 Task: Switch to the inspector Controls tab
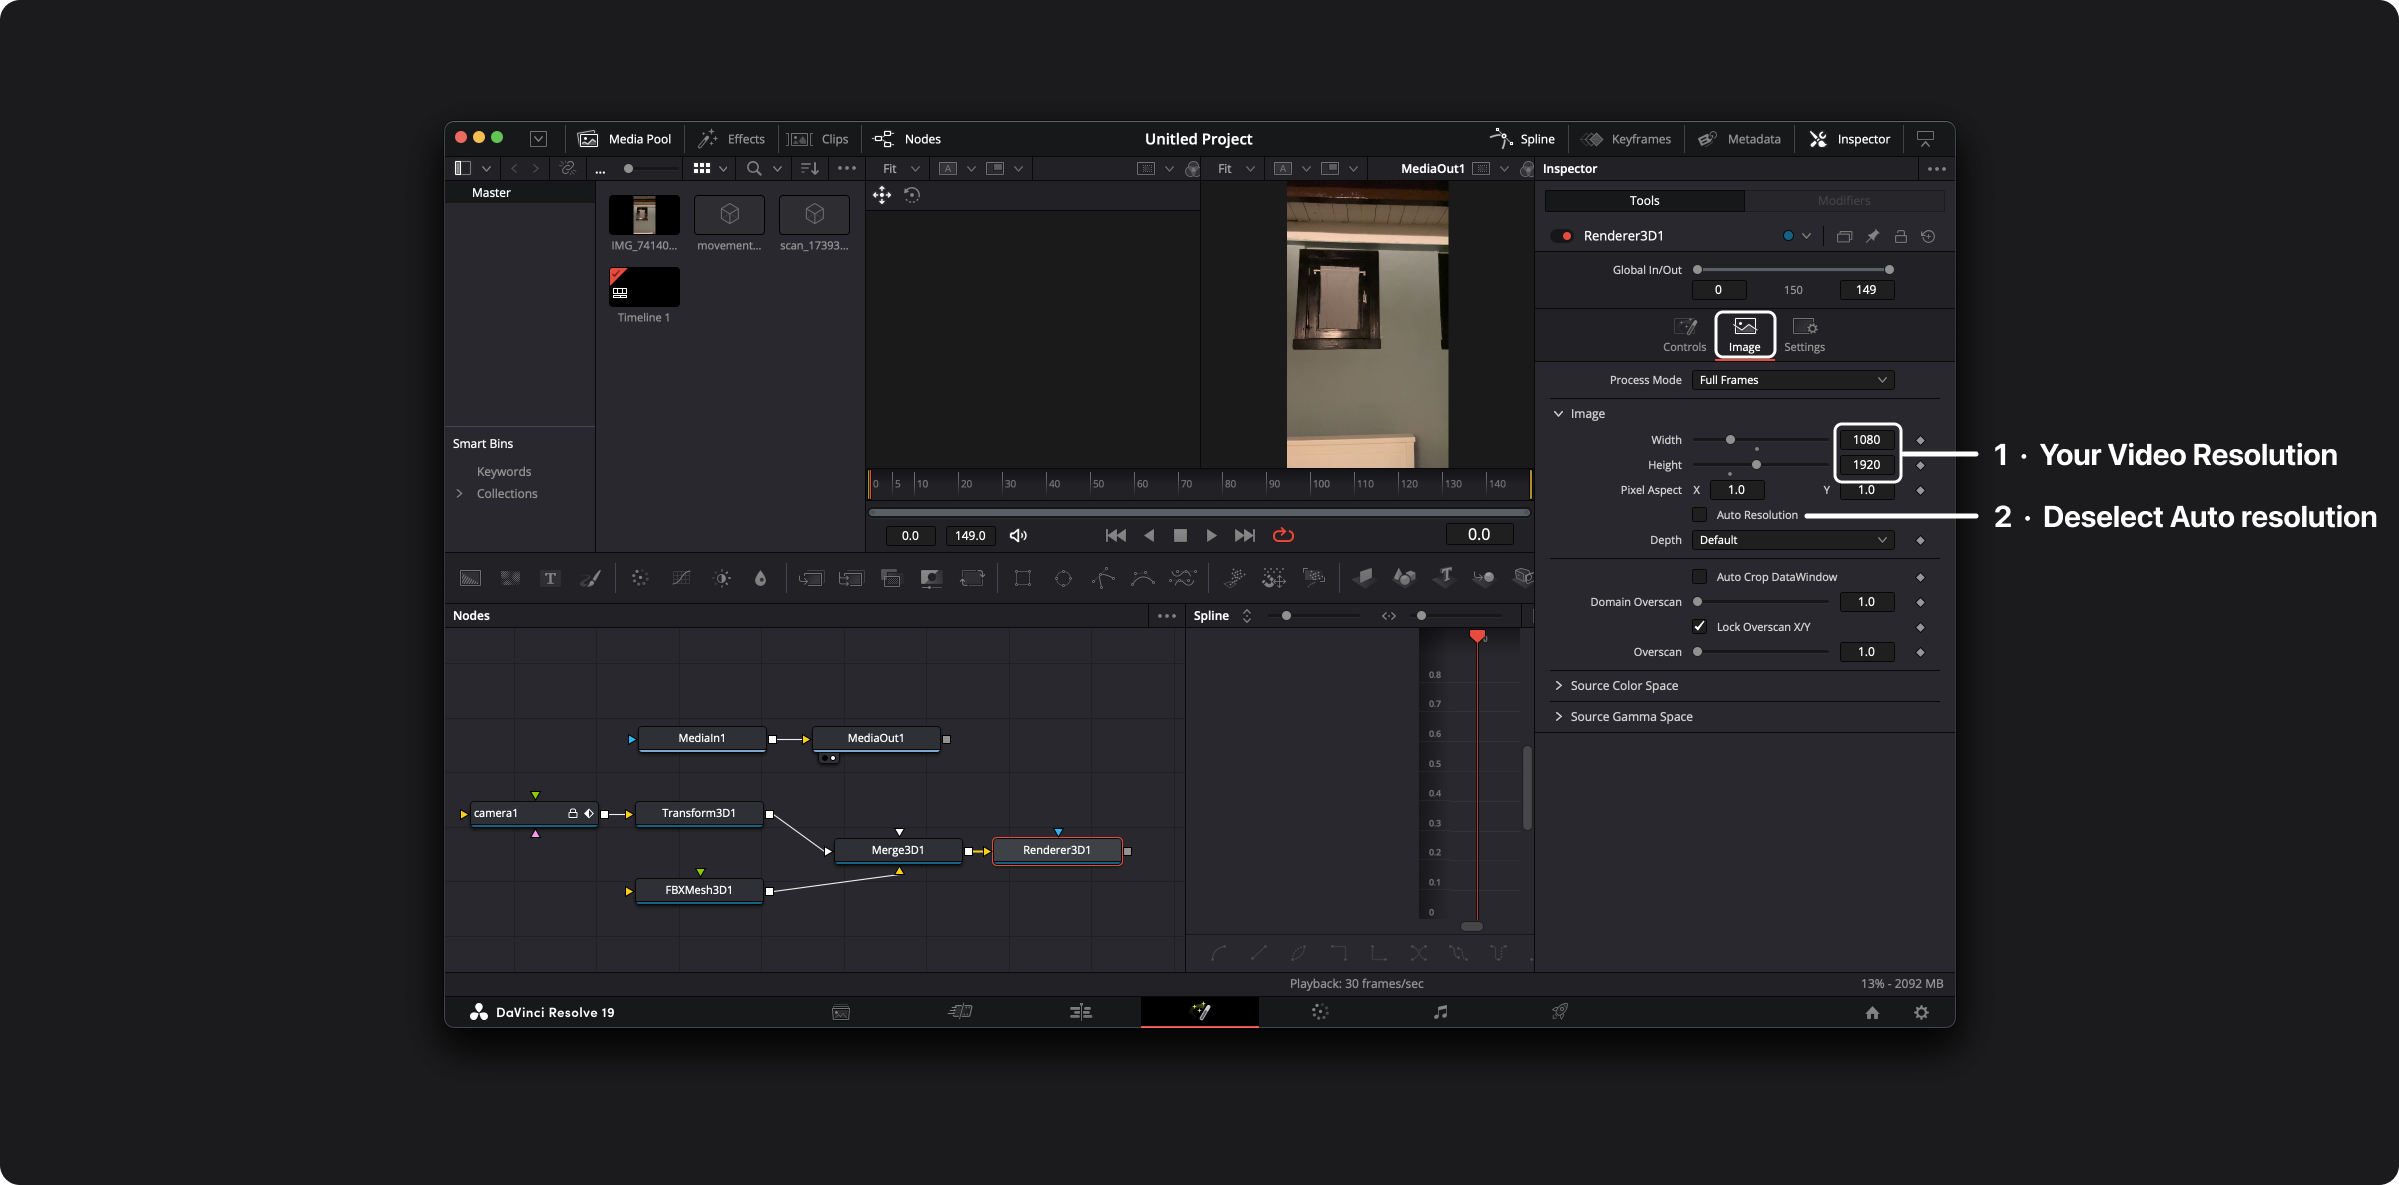(1684, 334)
